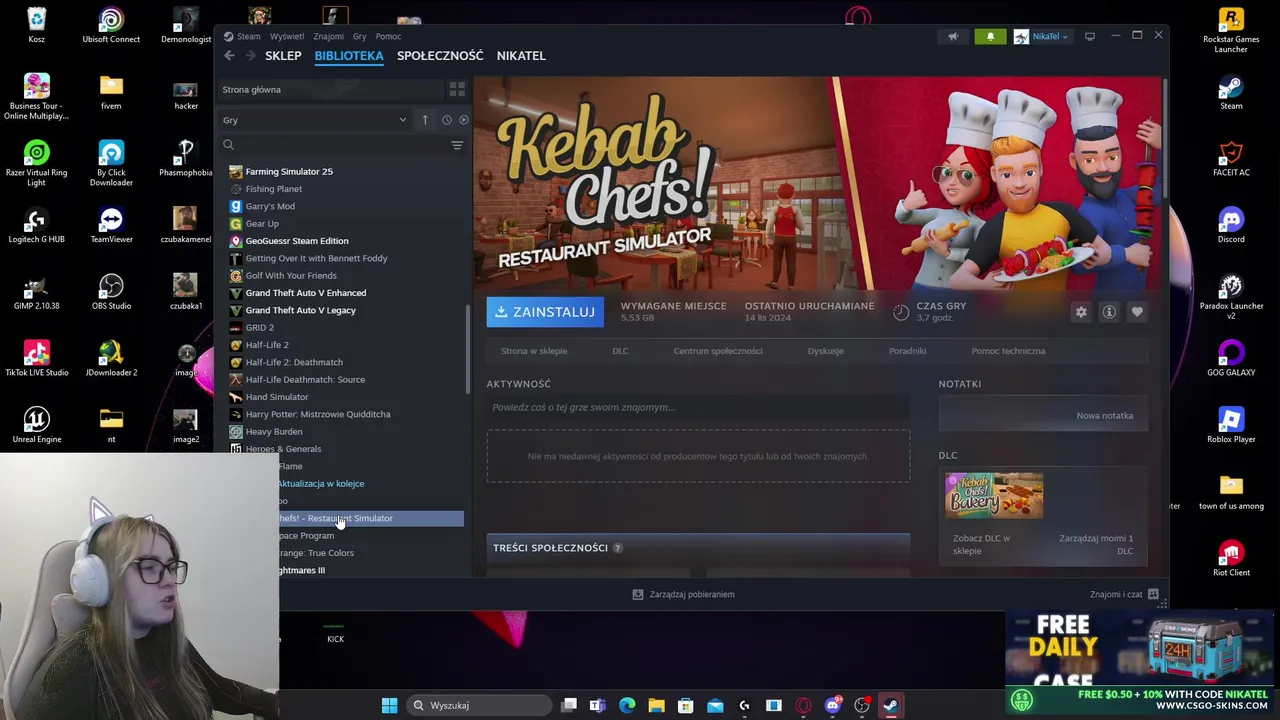
Task: Open OBS Studio from taskbar
Action: pyautogui.click(x=862, y=705)
